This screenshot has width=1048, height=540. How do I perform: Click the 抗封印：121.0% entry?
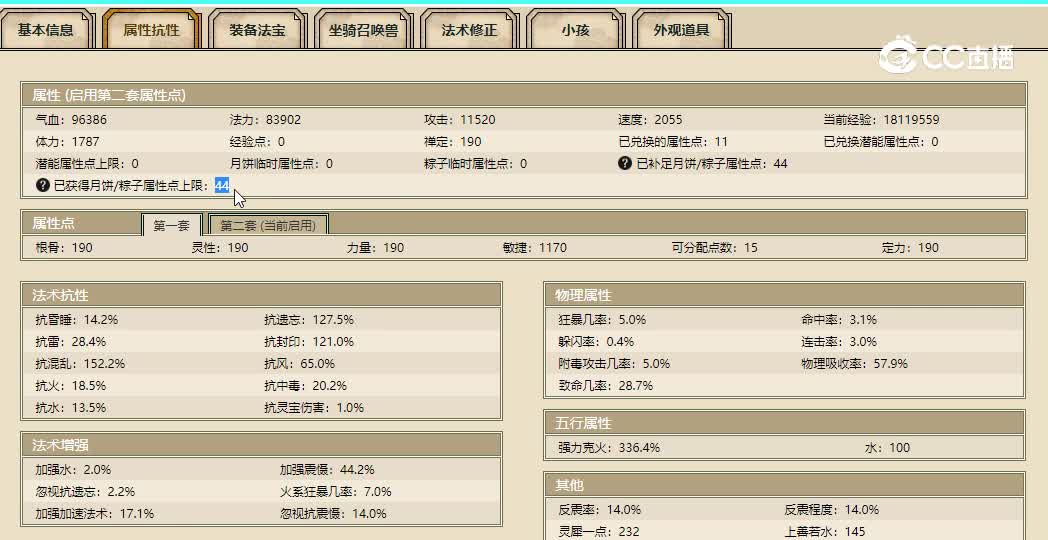[x=309, y=342]
